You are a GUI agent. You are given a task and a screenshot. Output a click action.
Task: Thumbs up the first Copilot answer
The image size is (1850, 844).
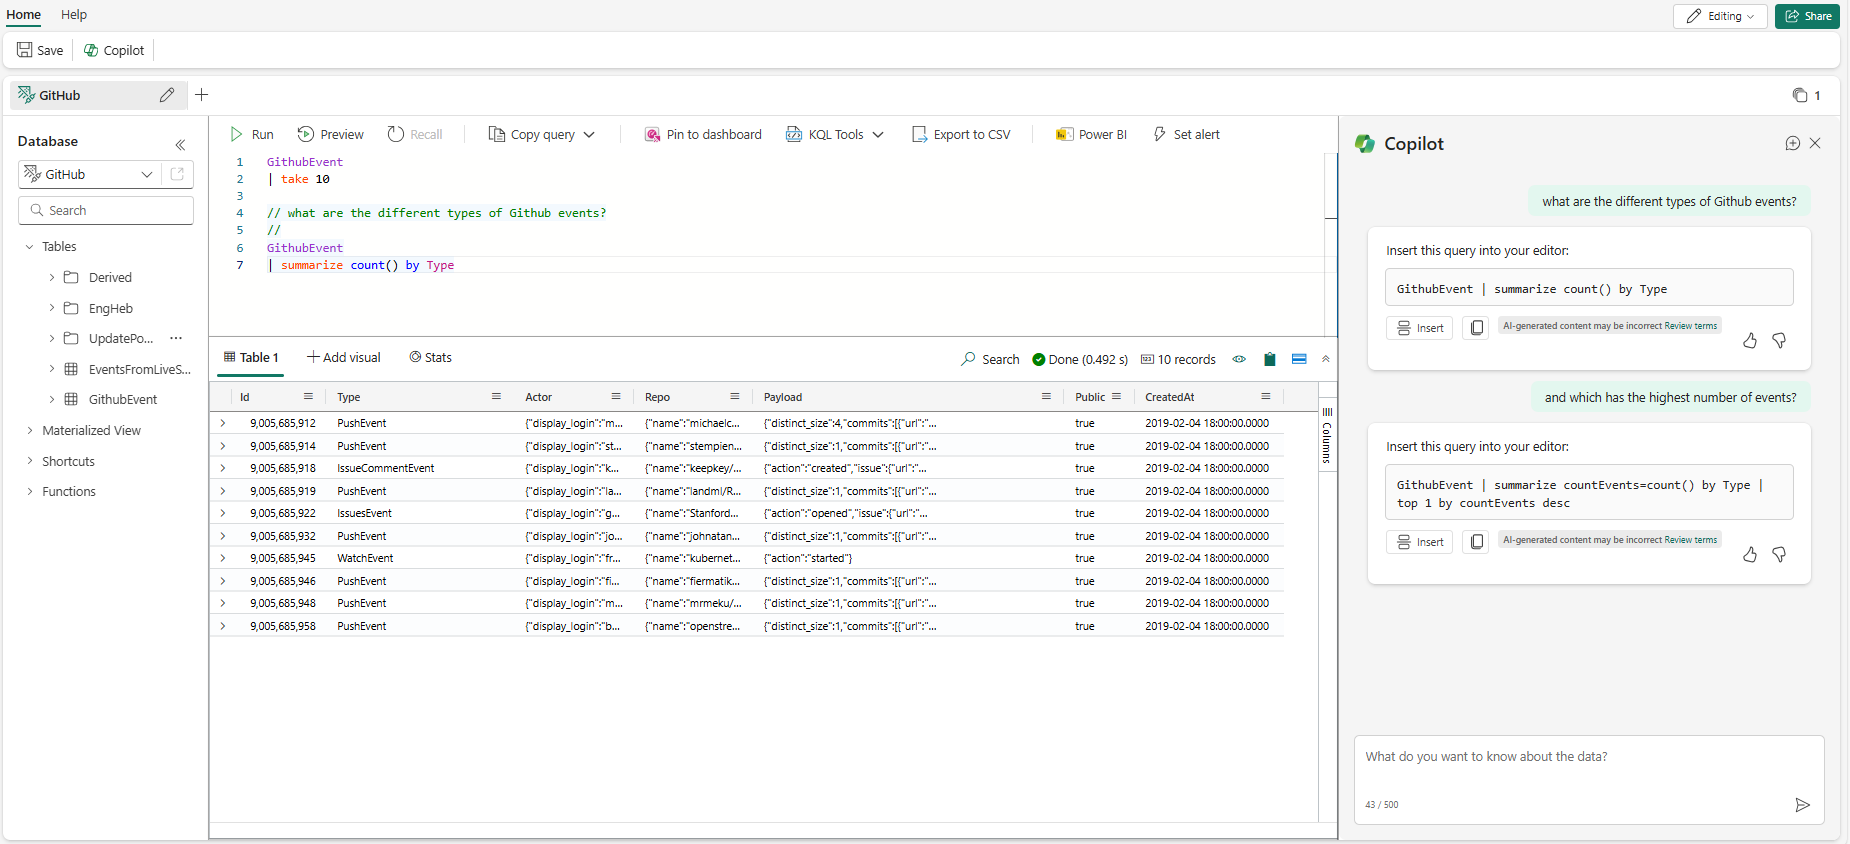[x=1750, y=341]
